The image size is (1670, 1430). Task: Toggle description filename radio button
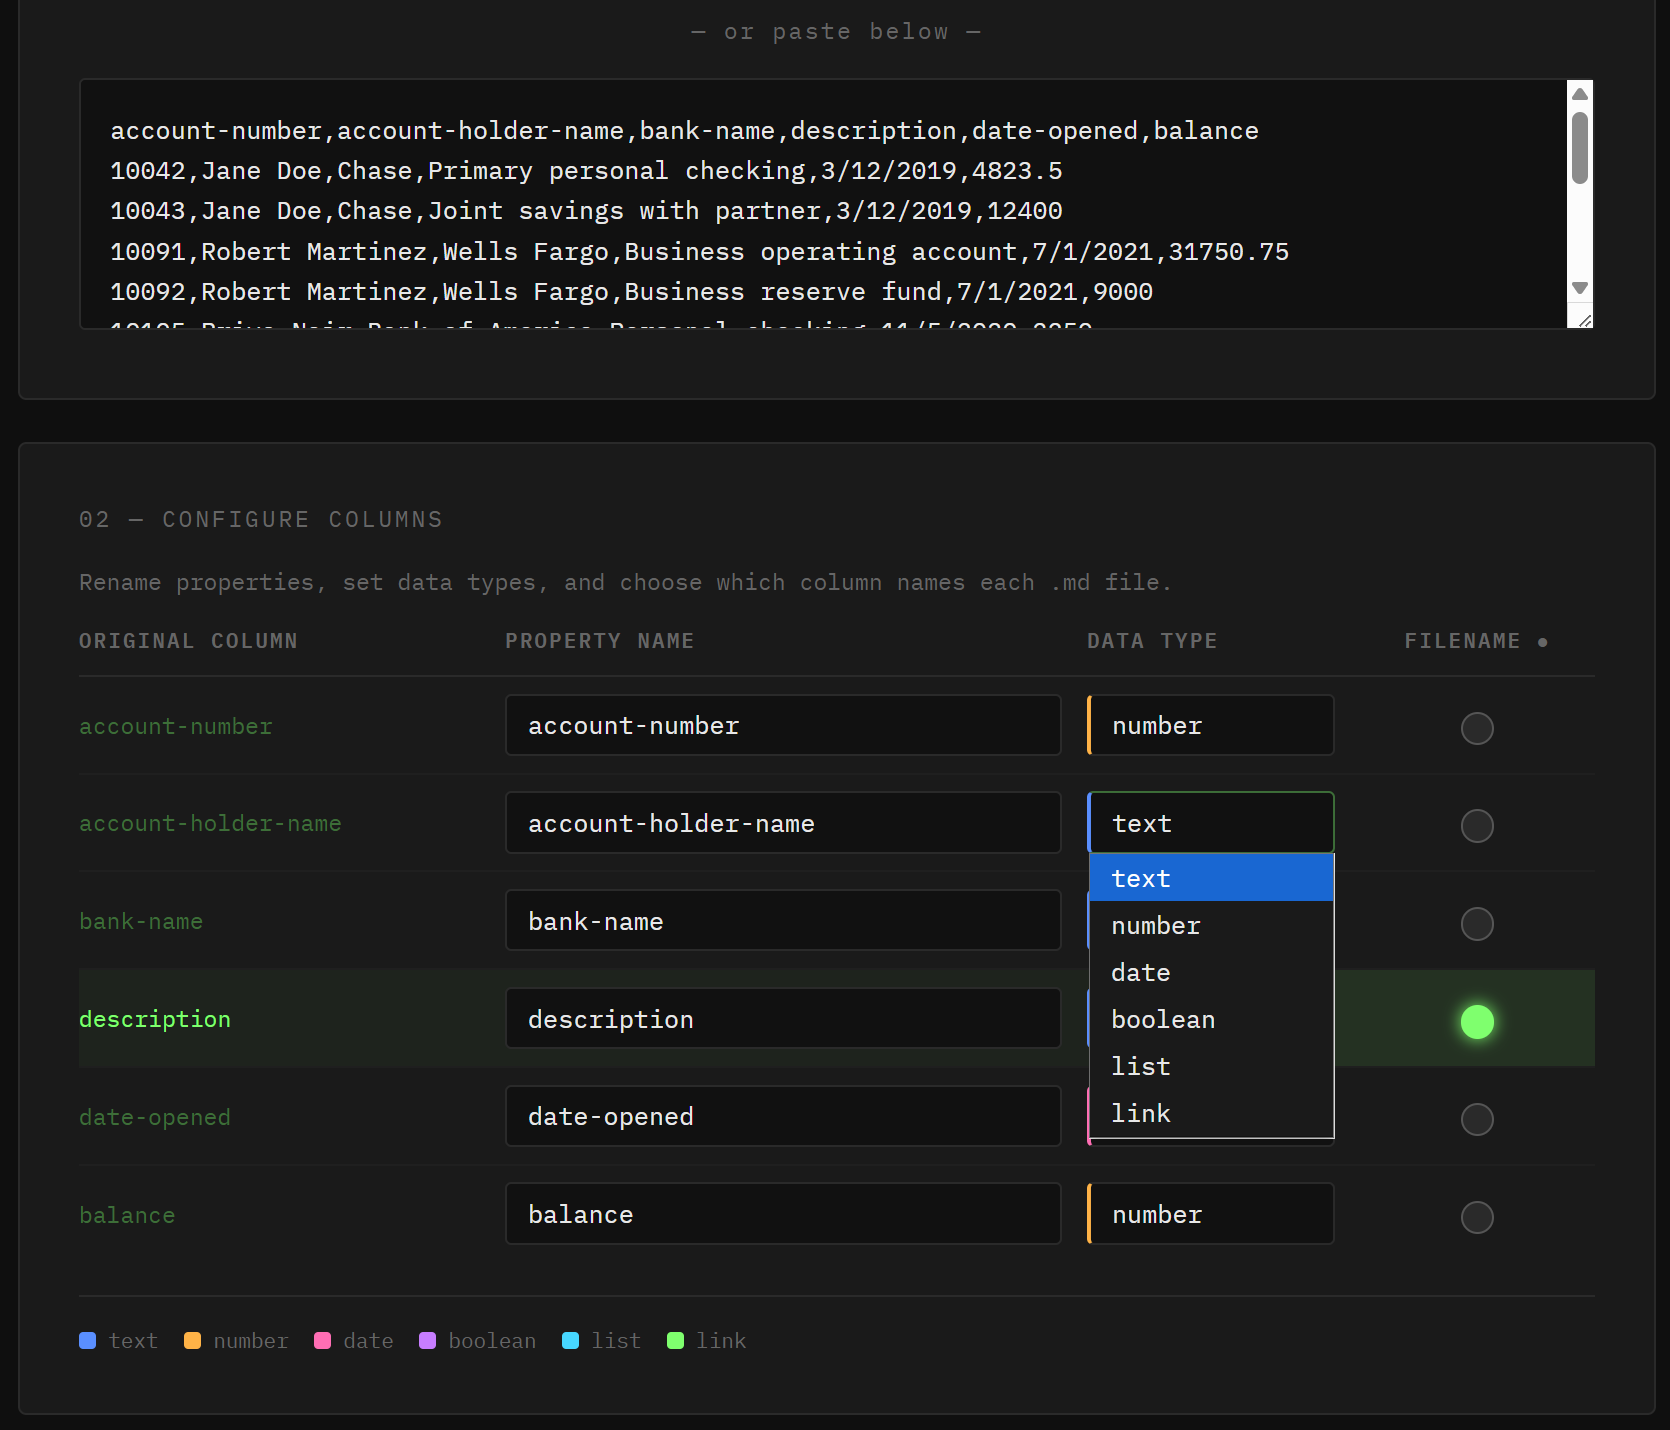pyautogui.click(x=1477, y=1021)
